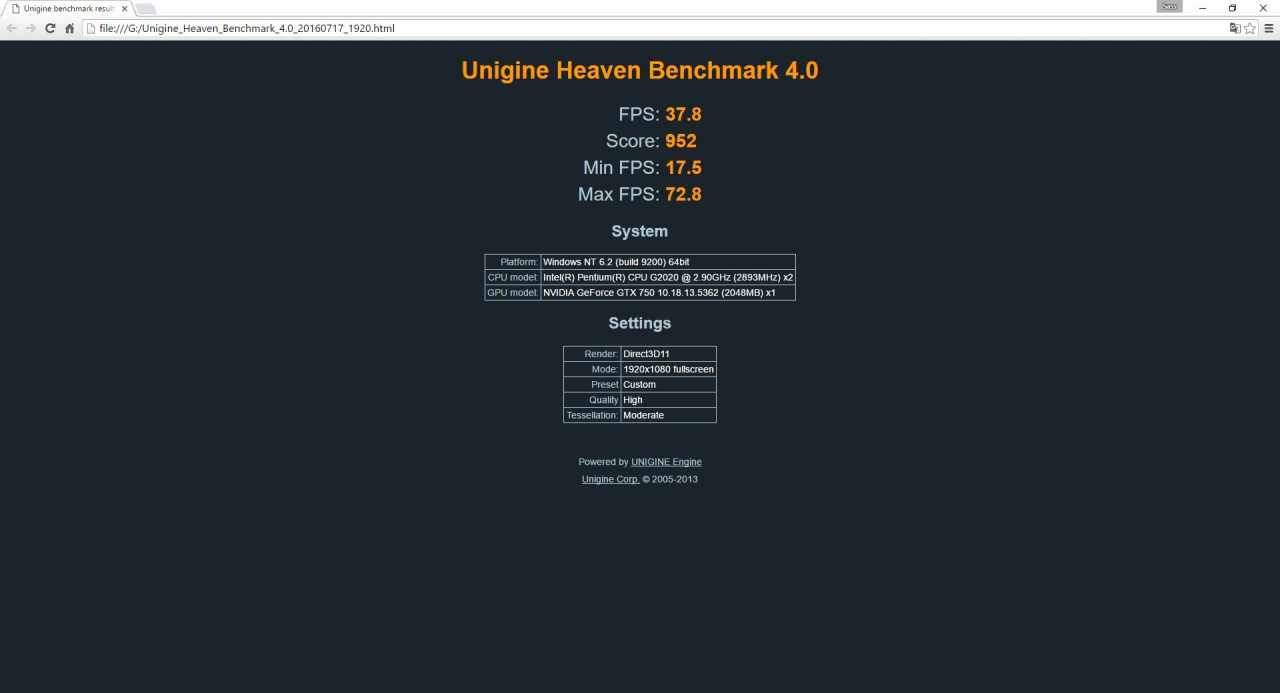Click the Quality label cell
Image resolution: width=1280 pixels, height=693 pixels.
pyautogui.click(x=592, y=400)
